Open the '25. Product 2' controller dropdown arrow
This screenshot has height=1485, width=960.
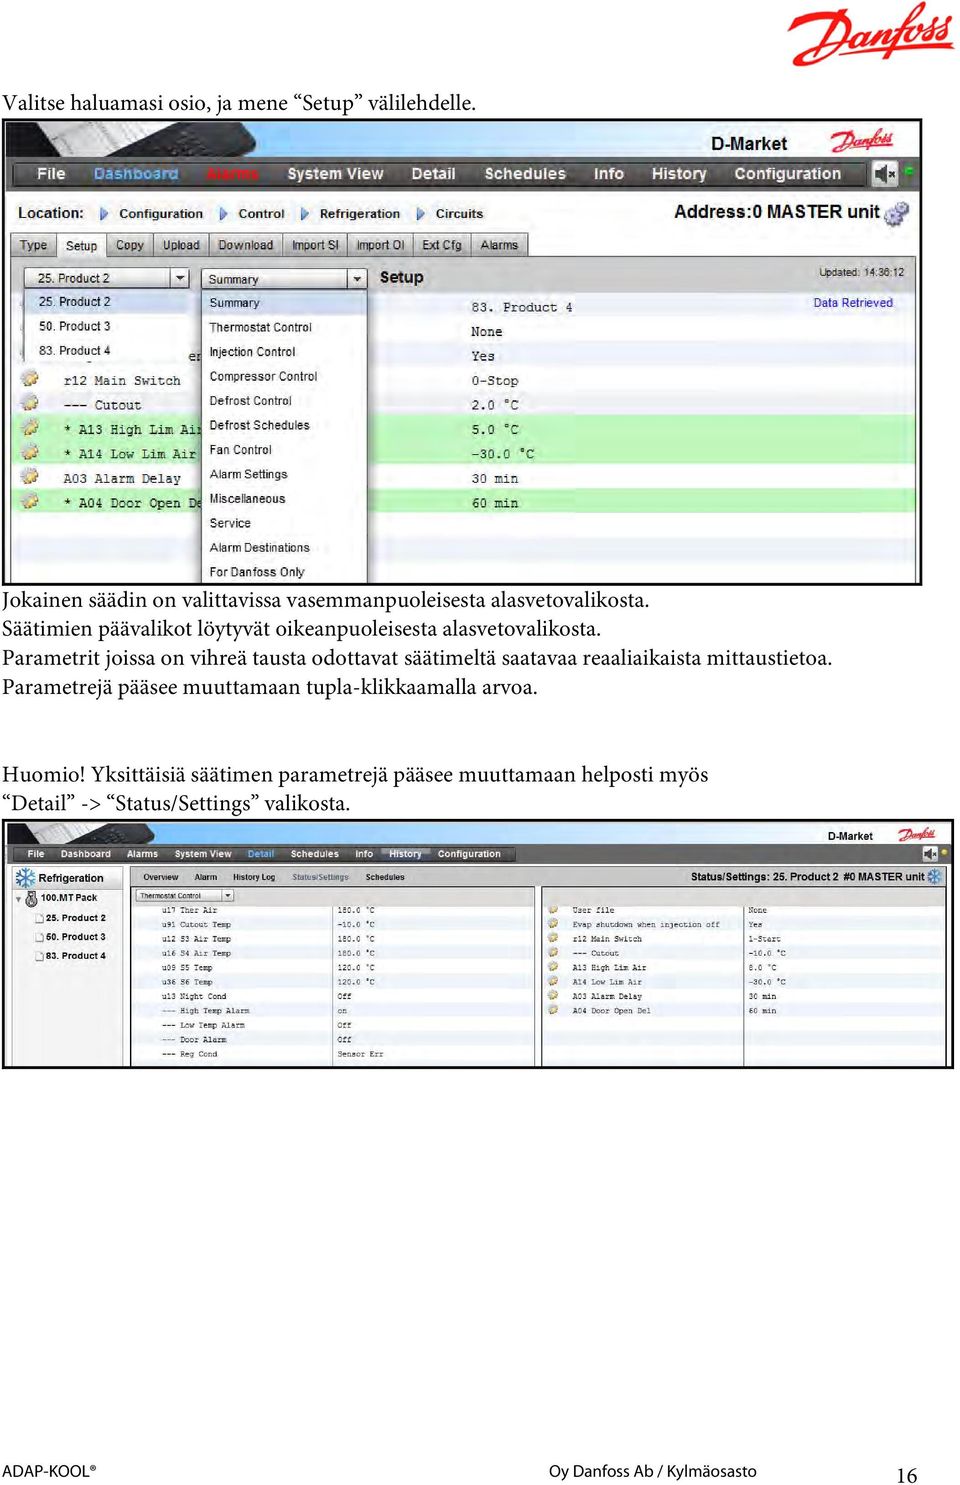[180, 278]
